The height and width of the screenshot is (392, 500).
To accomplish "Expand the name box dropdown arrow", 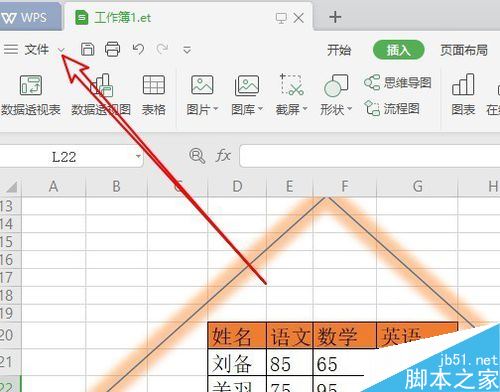I will pyautogui.click(x=138, y=156).
